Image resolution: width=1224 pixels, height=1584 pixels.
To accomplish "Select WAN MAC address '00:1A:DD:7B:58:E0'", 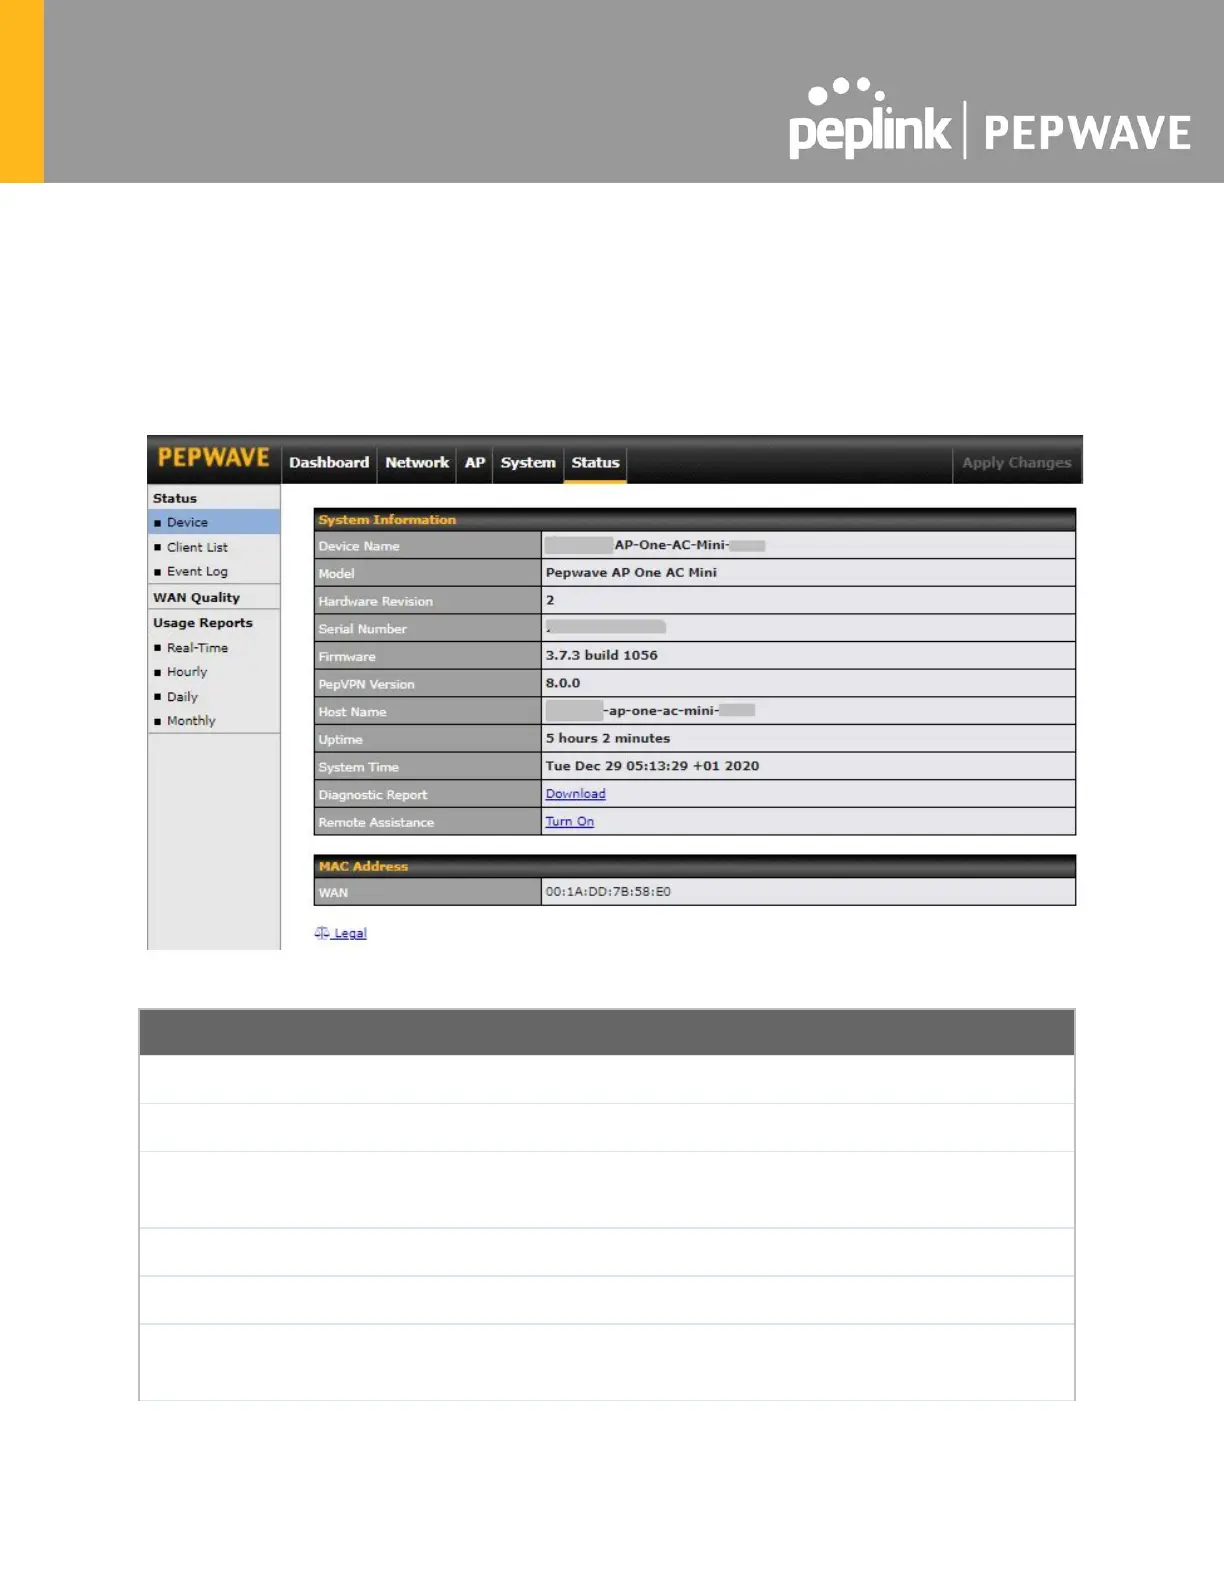I will click(608, 891).
